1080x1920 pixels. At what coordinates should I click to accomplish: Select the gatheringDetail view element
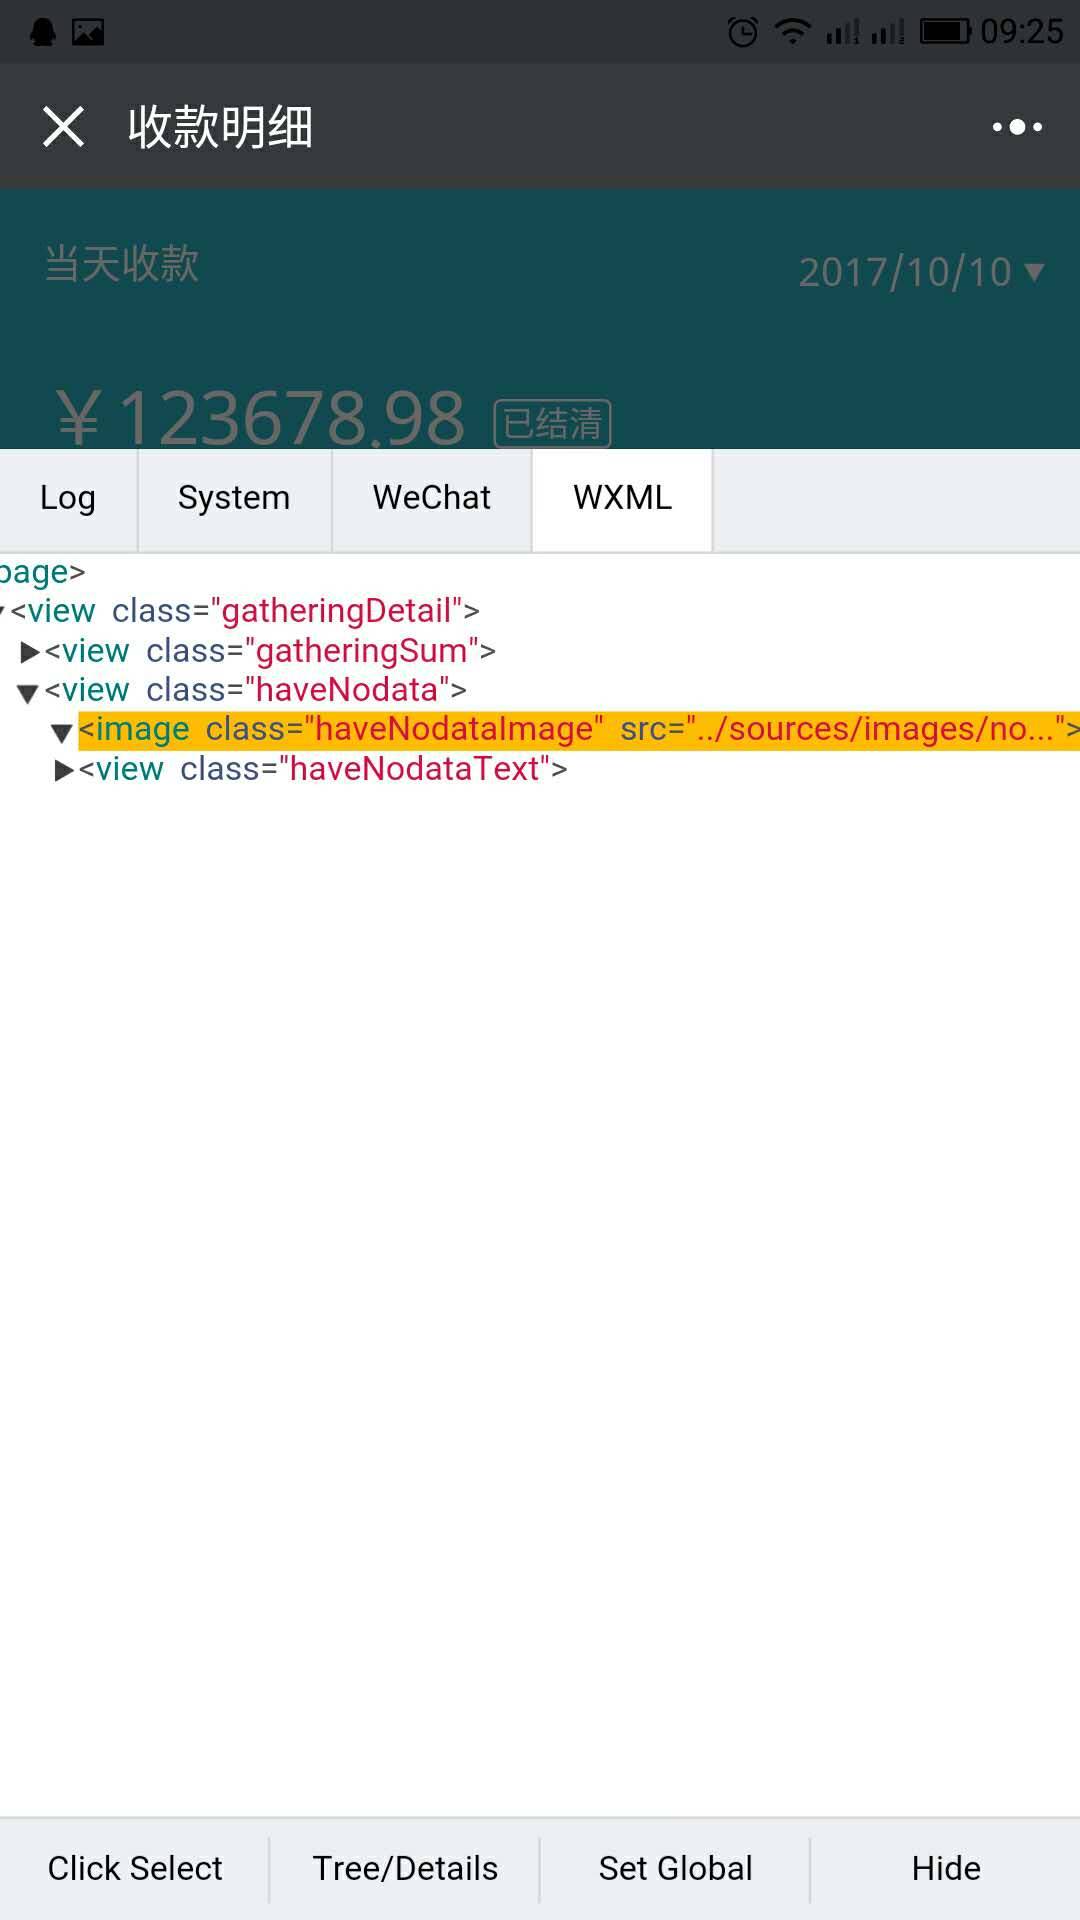point(245,611)
